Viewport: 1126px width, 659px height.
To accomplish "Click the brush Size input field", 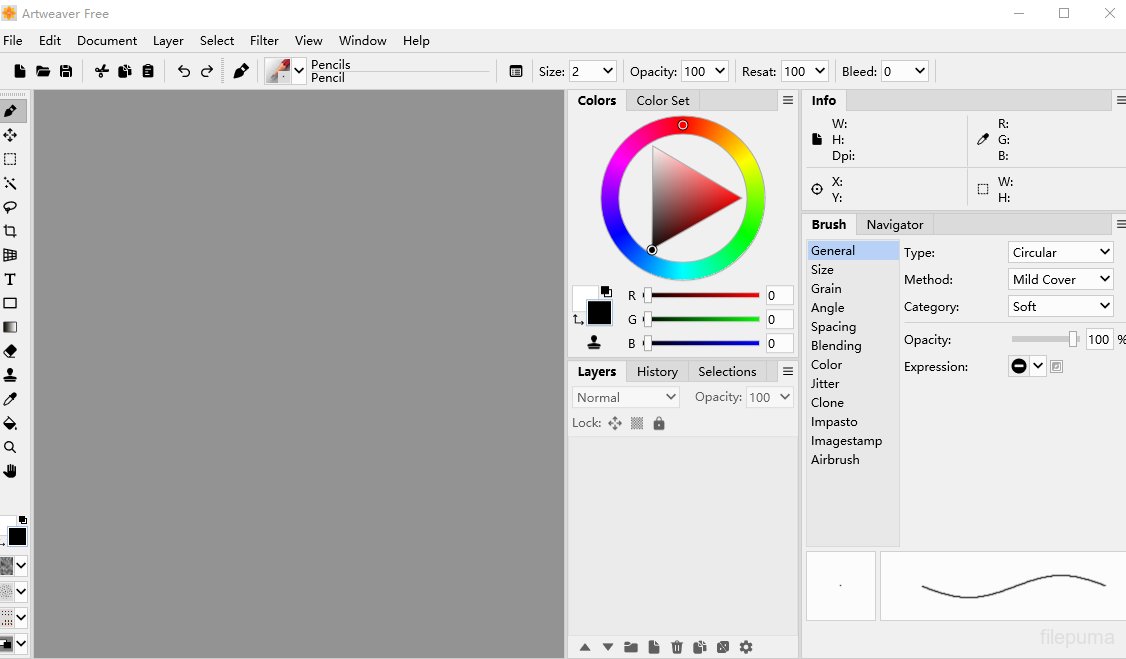I will (x=582, y=71).
